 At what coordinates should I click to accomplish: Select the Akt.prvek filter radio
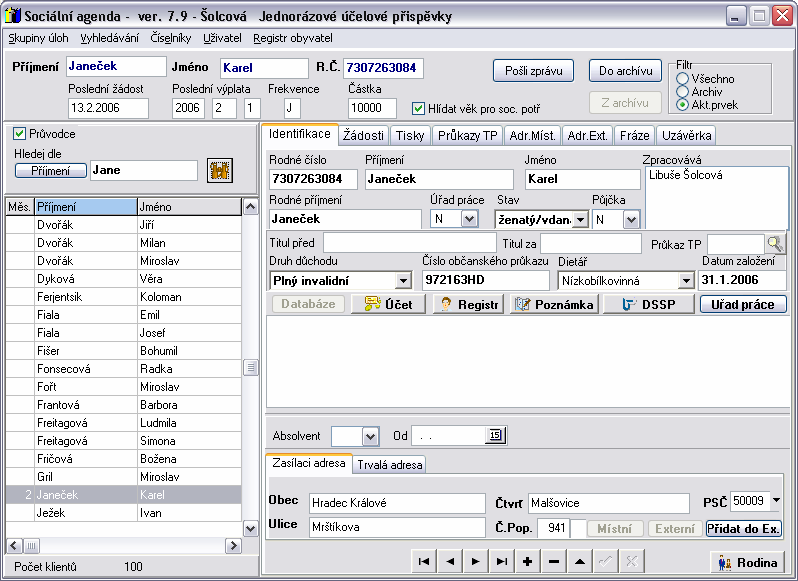click(682, 105)
